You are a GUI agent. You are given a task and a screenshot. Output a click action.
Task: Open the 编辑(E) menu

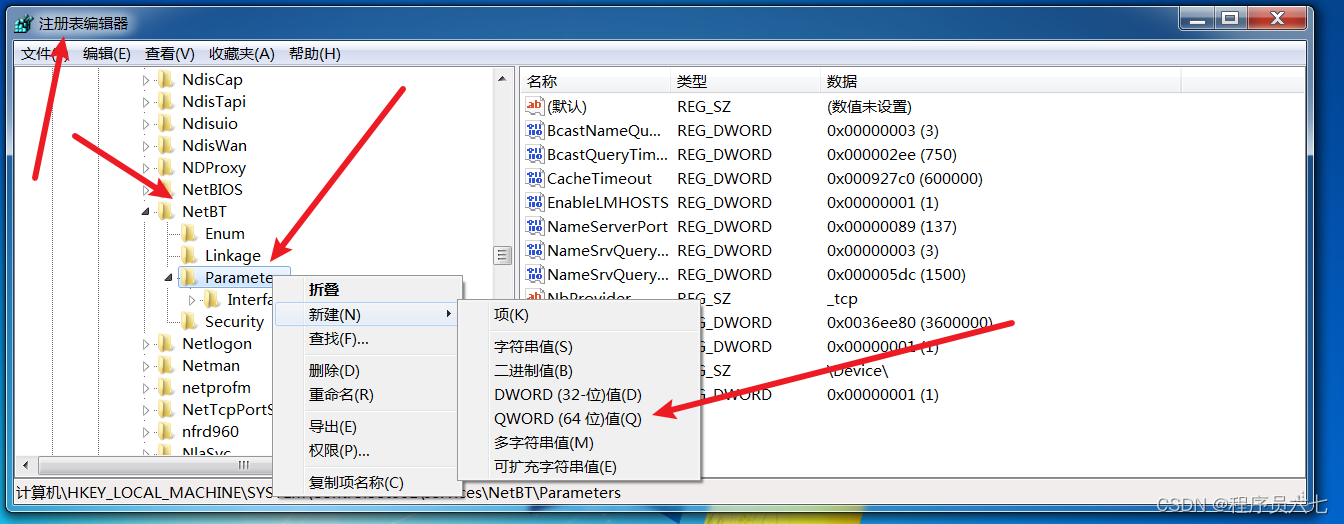[106, 54]
